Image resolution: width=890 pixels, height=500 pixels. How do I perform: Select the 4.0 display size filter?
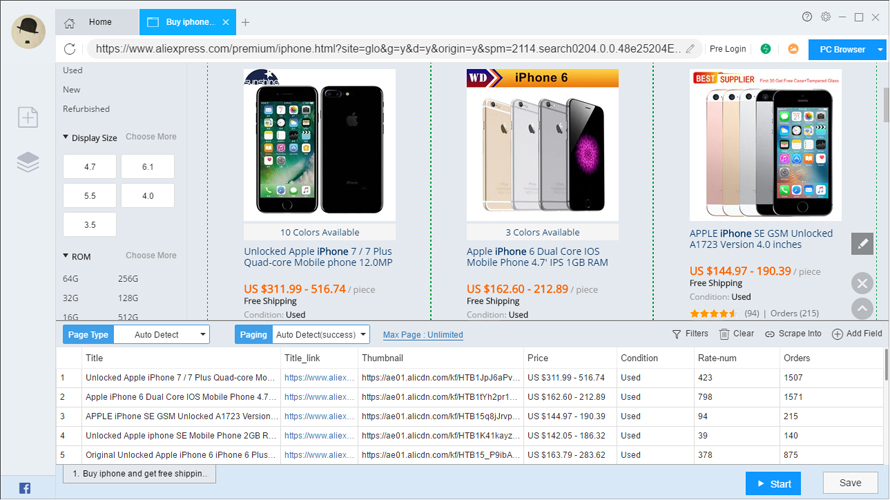pos(148,196)
